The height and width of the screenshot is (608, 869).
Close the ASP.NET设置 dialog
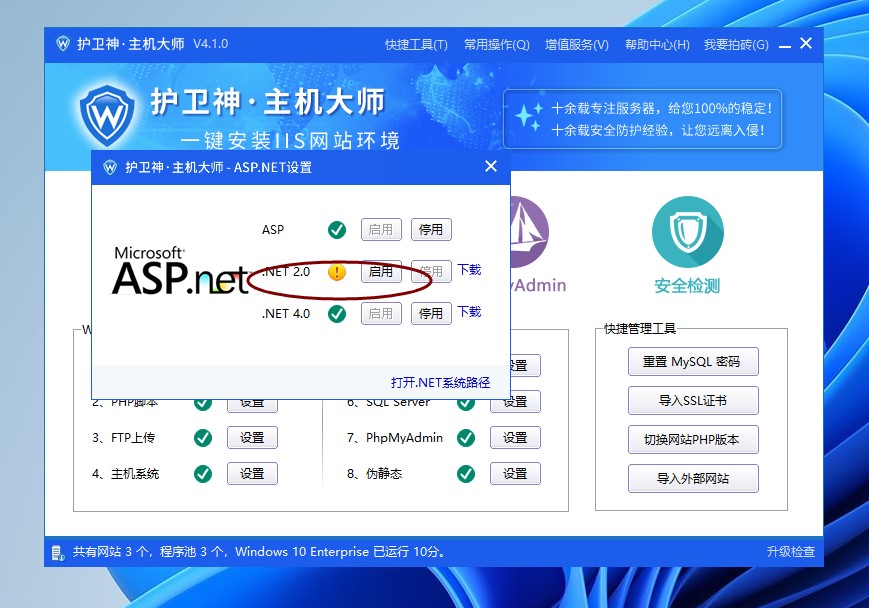[491, 167]
